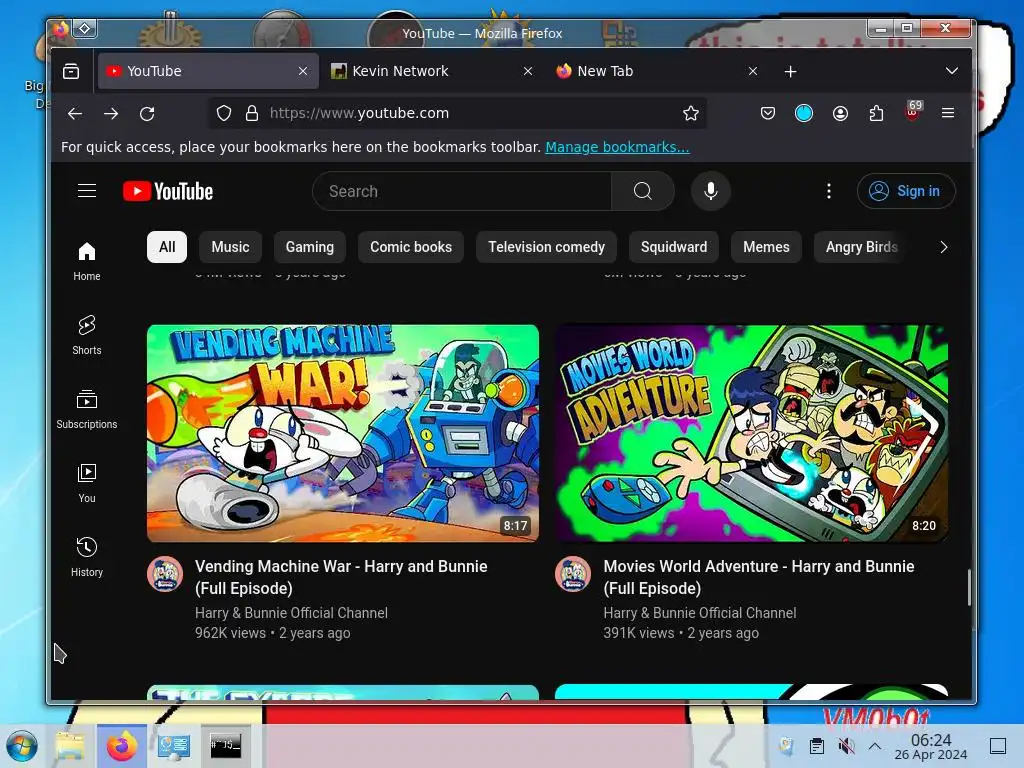
Task: Open Manage bookmarks link
Action: tap(617, 147)
